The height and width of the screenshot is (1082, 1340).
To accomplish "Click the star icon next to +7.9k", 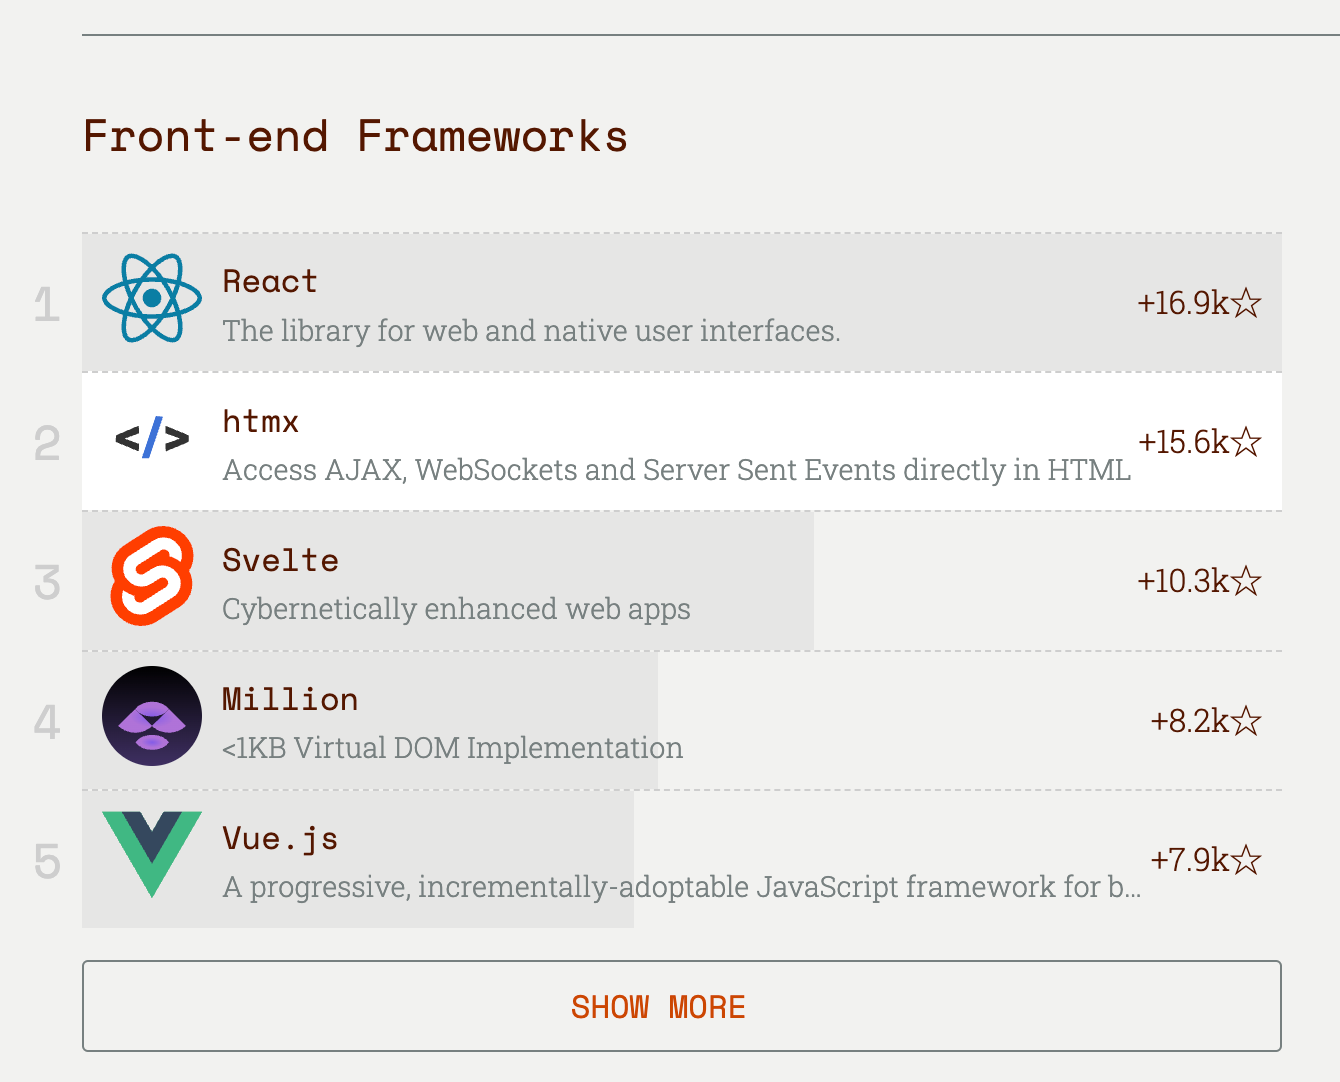I will click(x=1246, y=859).
